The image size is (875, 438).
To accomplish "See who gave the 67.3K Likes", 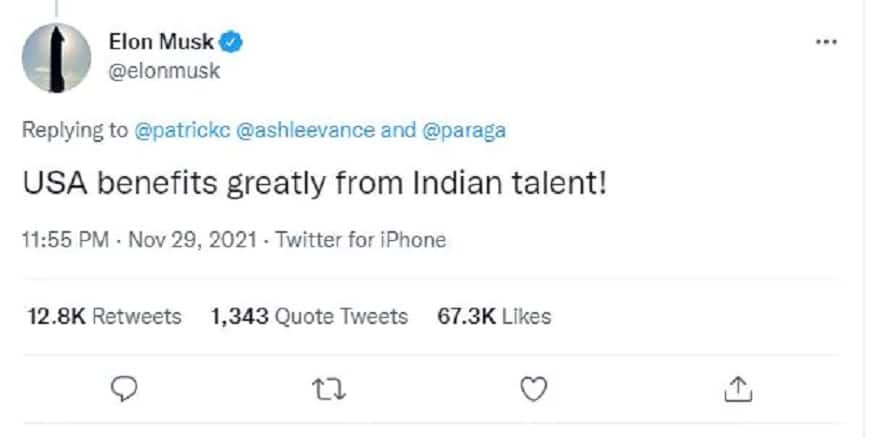I will [x=494, y=317].
